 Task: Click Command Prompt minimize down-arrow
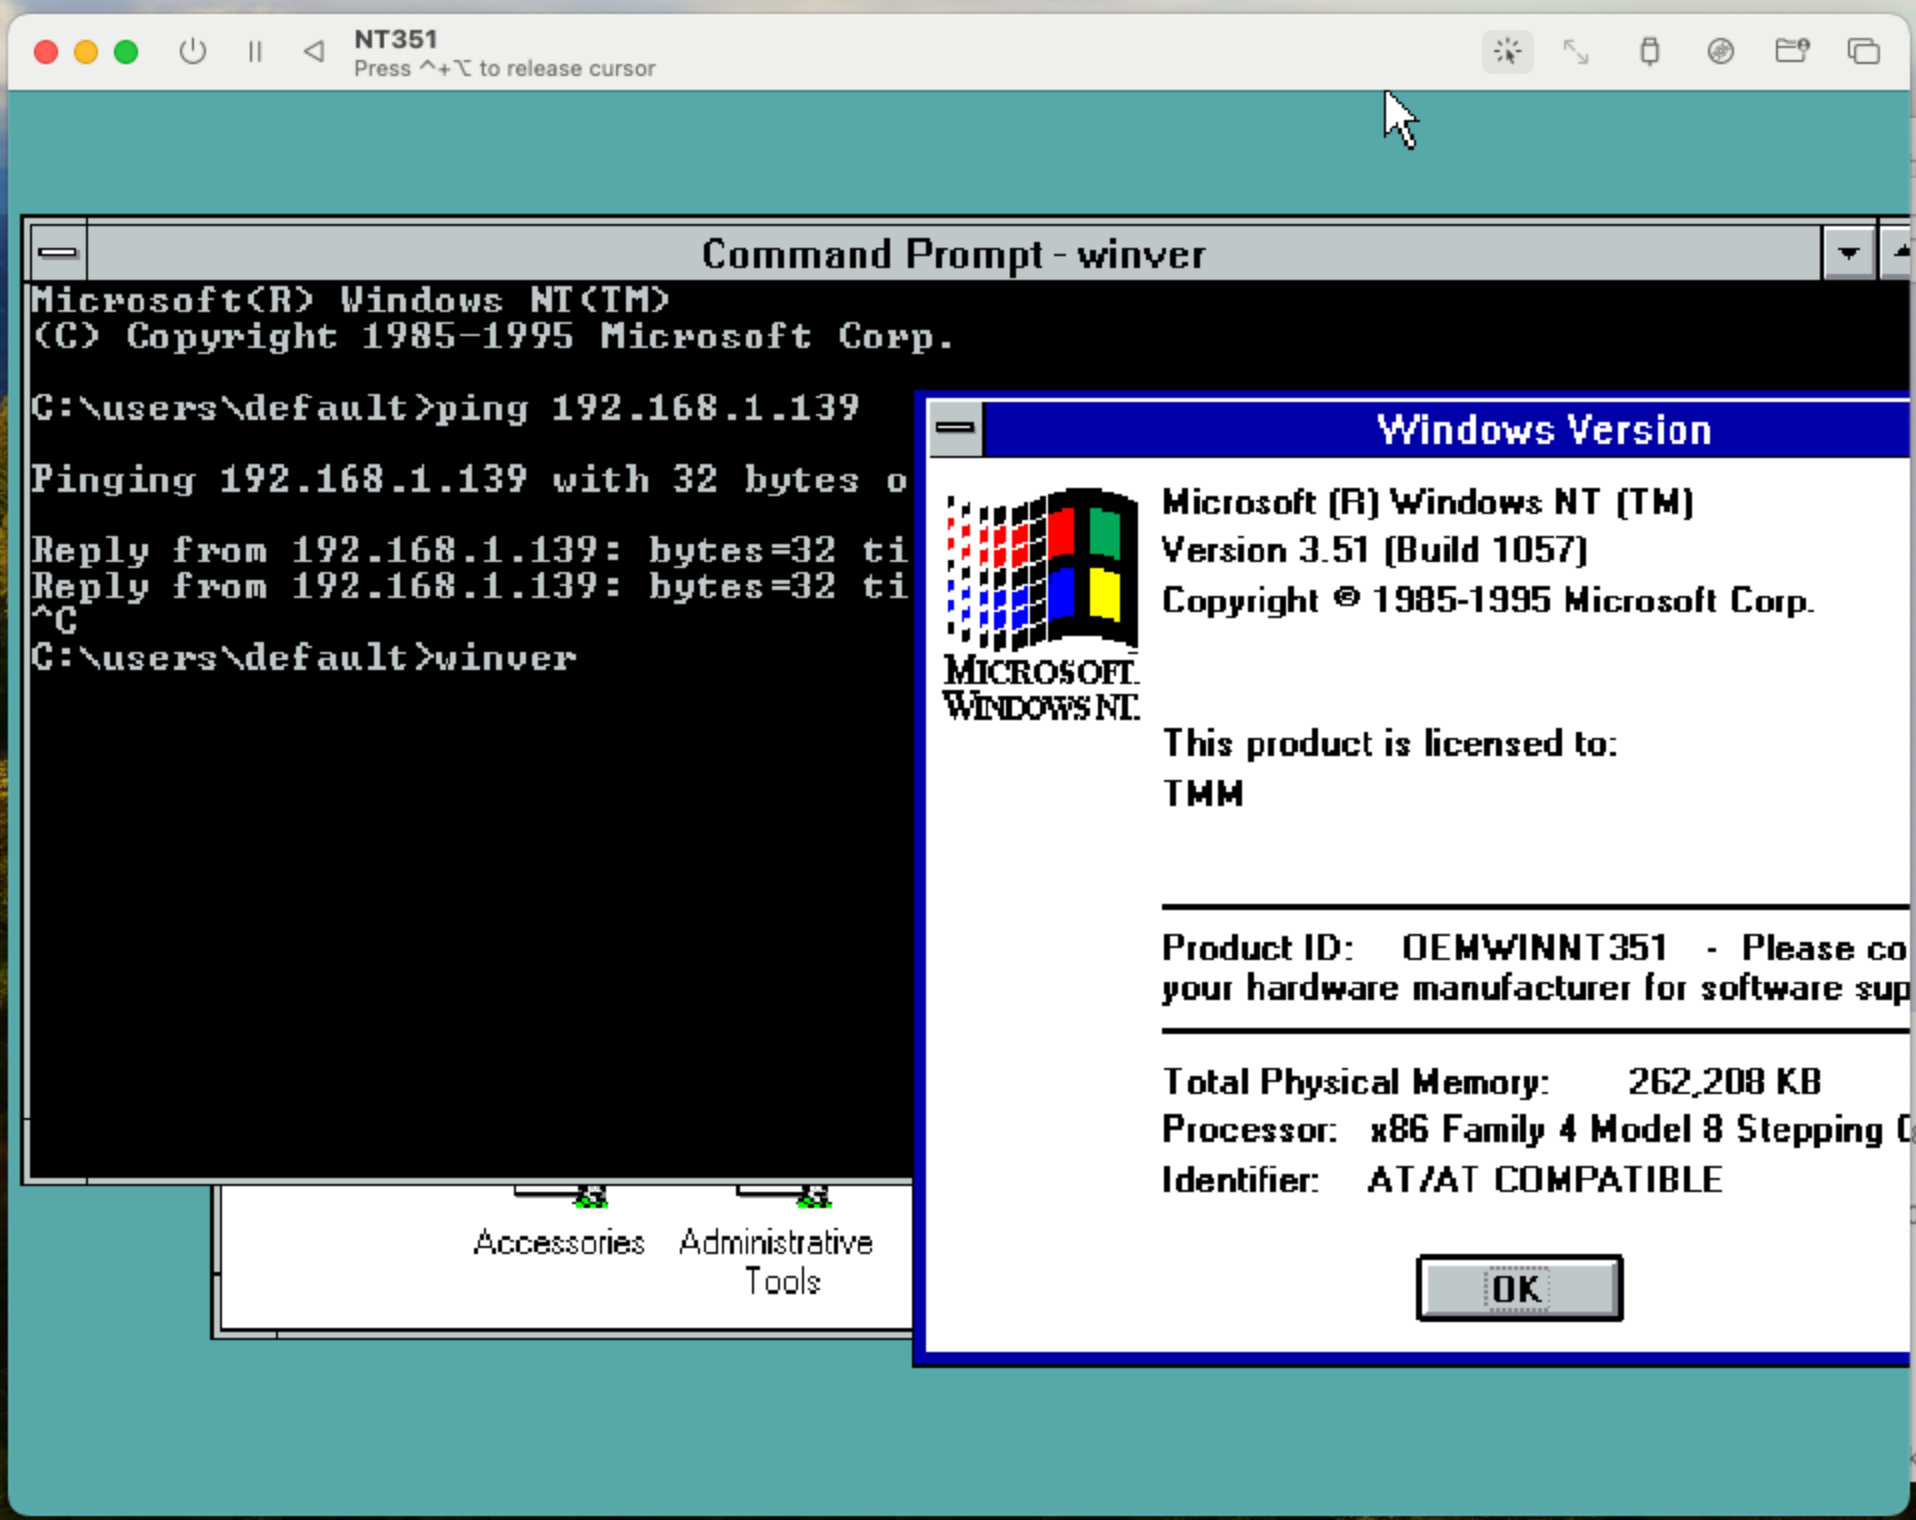coord(1848,253)
